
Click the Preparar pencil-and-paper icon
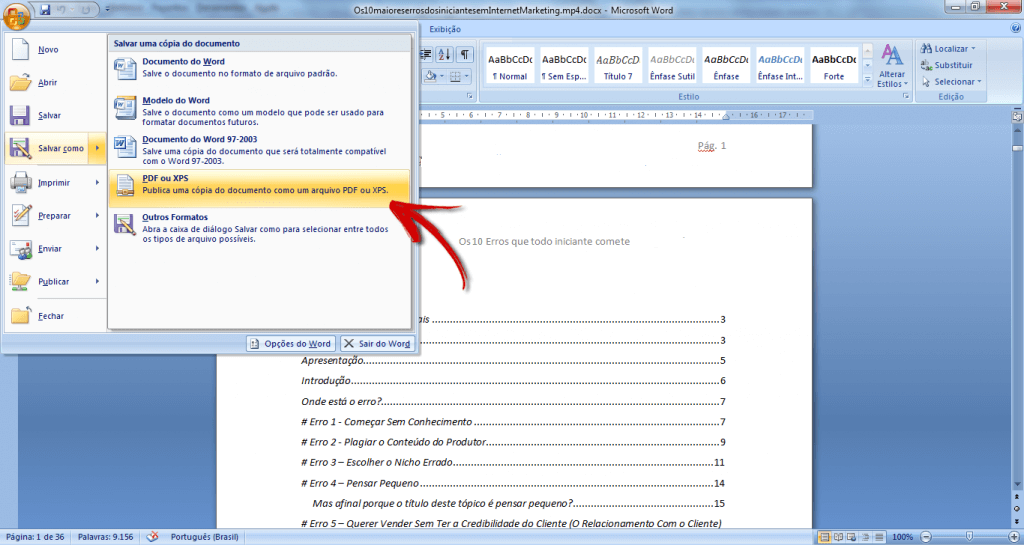point(21,215)
